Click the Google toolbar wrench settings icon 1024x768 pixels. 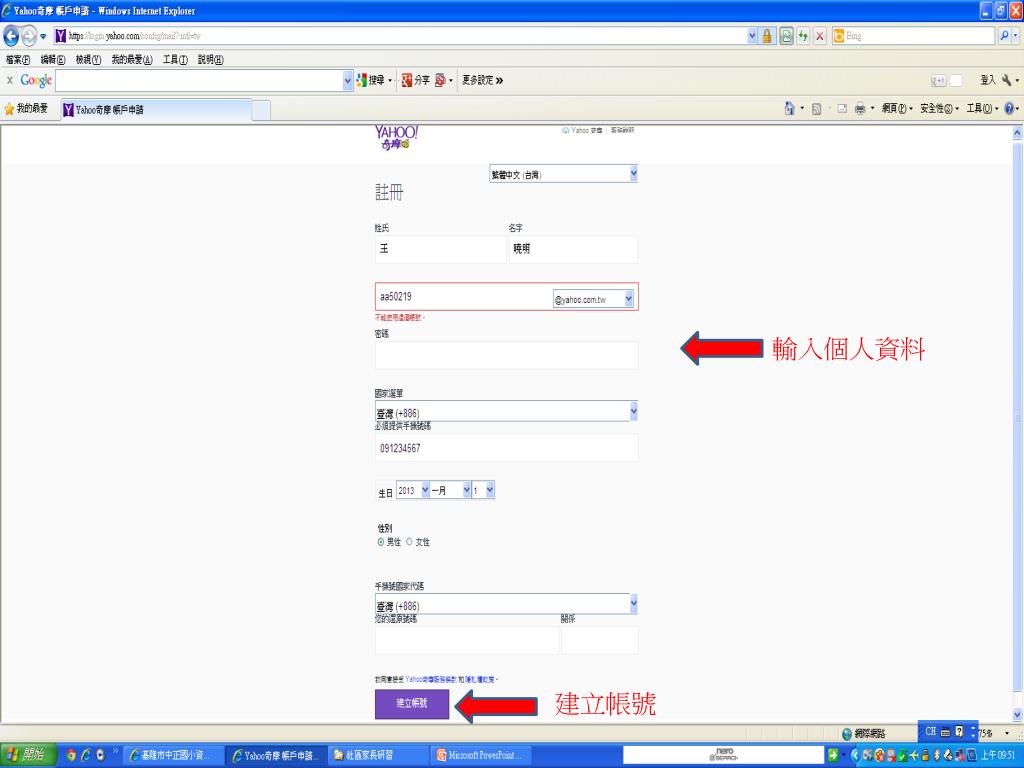tap(1007, 80)
